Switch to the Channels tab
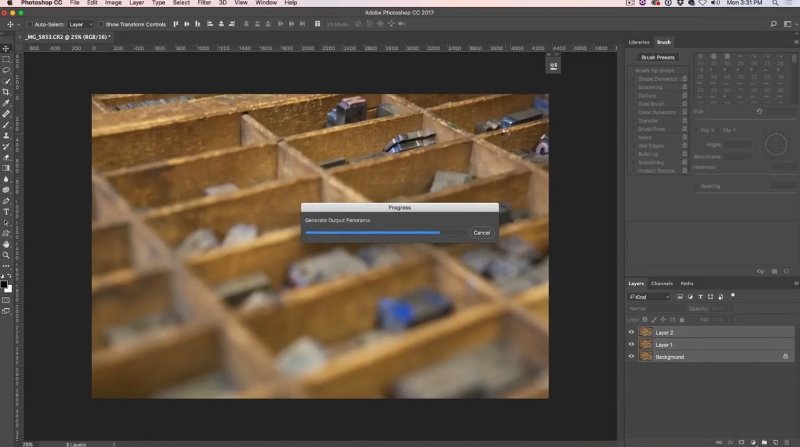 [662, 283]
